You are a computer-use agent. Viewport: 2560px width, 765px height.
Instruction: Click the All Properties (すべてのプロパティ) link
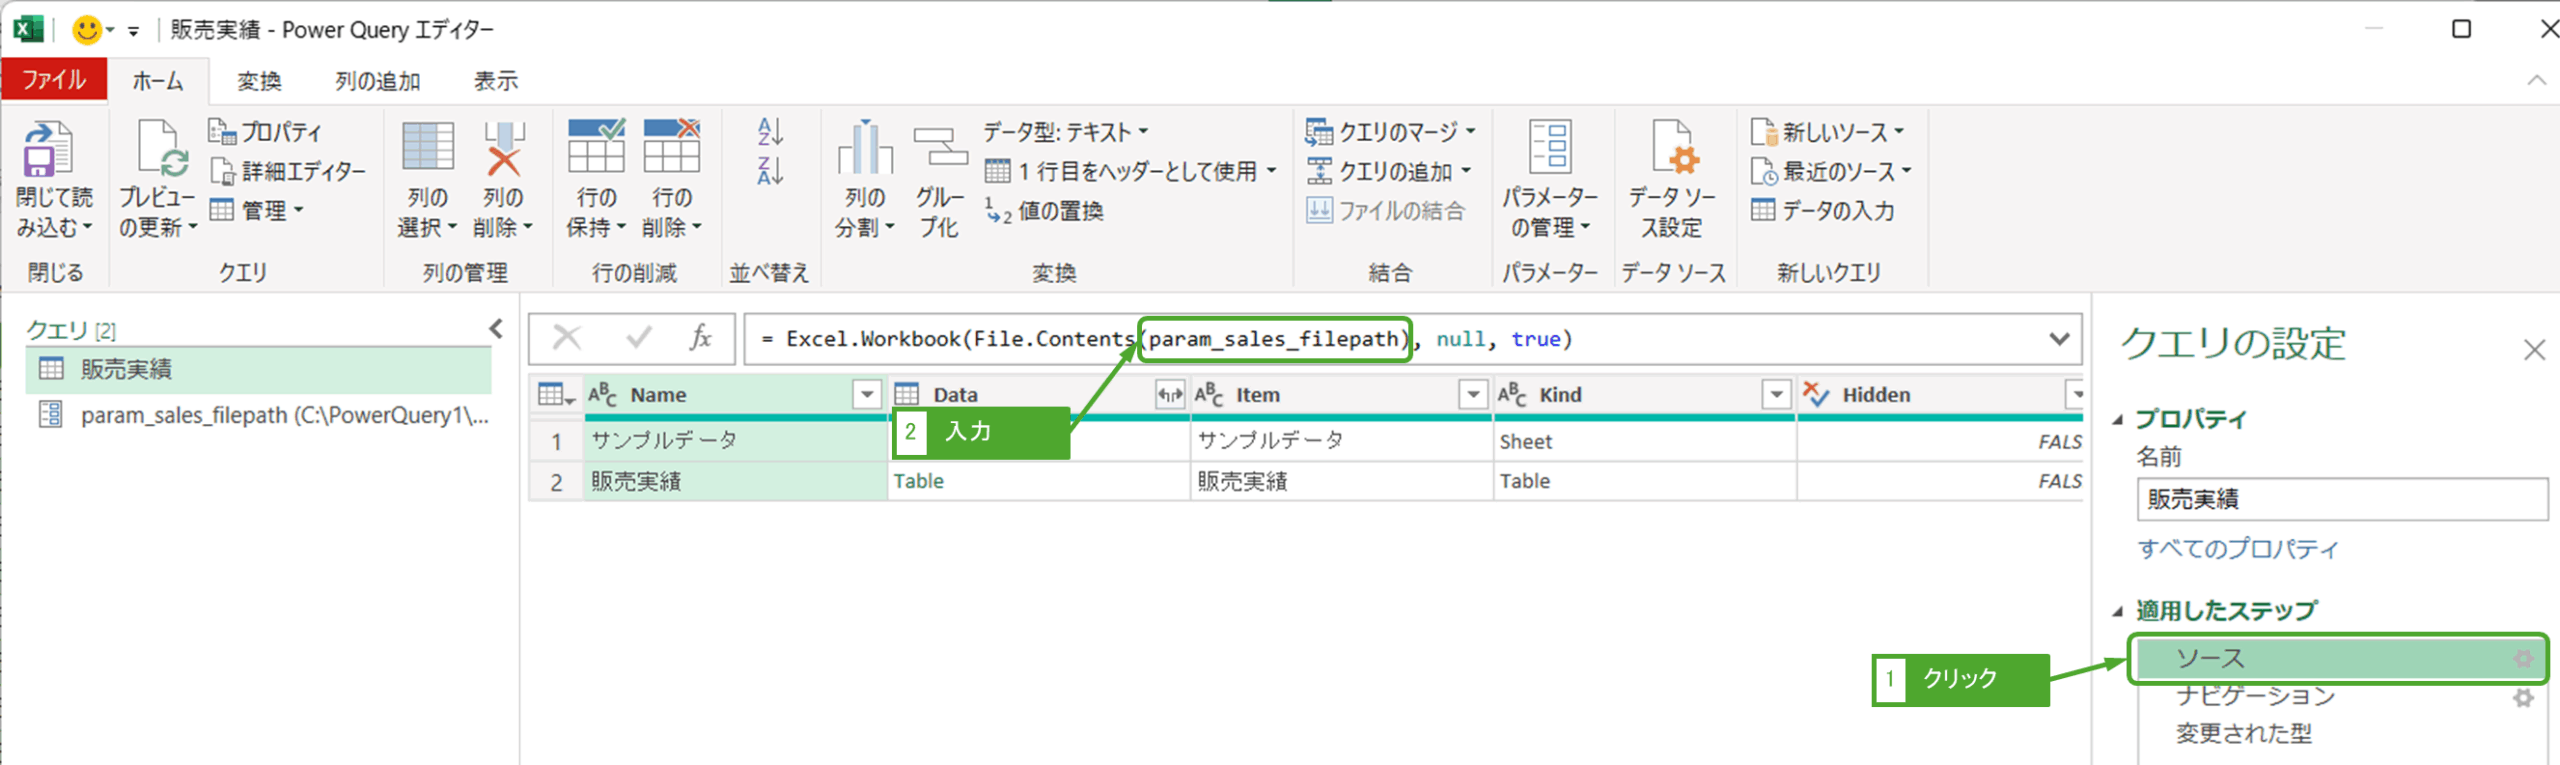pos(2237,549)
